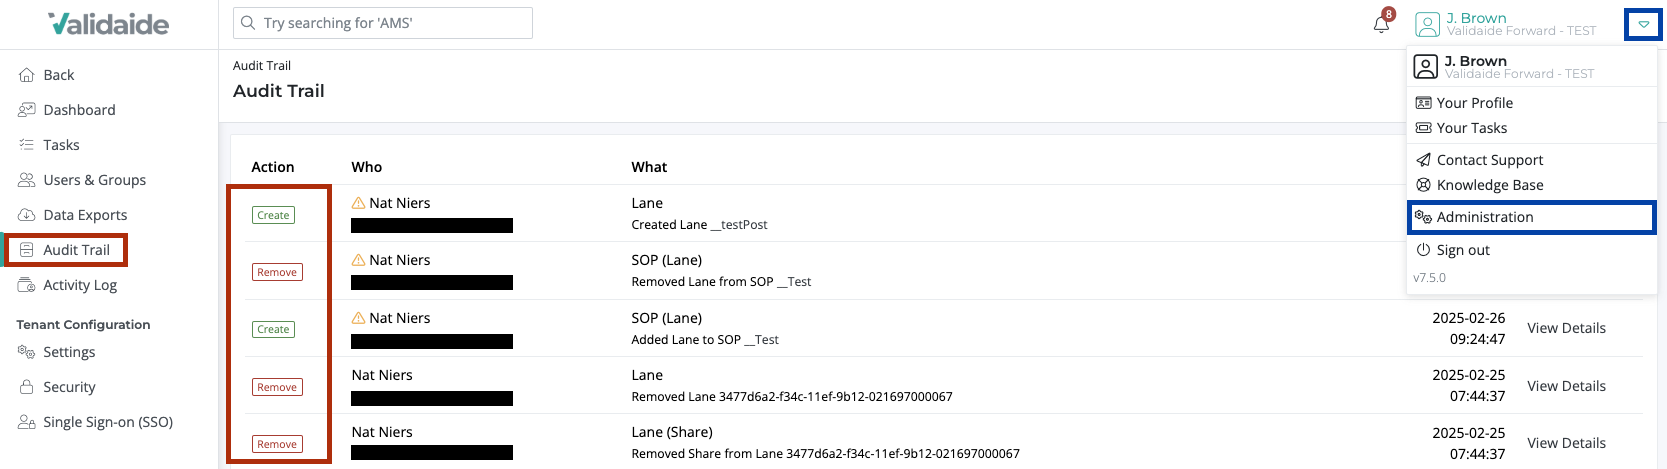Screen dimensions: 1667x469
Task: Click the Dashboard chart icon
Action: [27, 110]
